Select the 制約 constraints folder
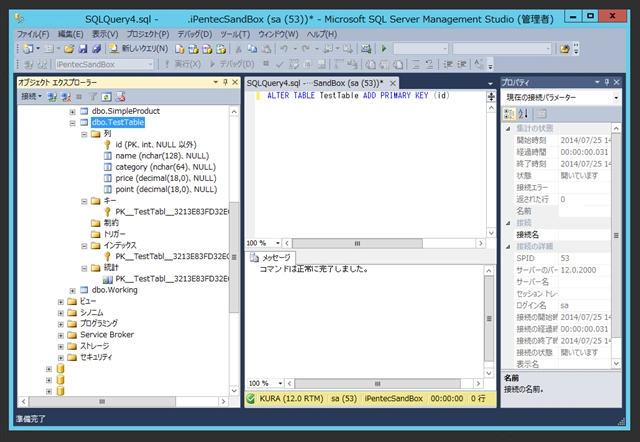 [x=111, y=223]
